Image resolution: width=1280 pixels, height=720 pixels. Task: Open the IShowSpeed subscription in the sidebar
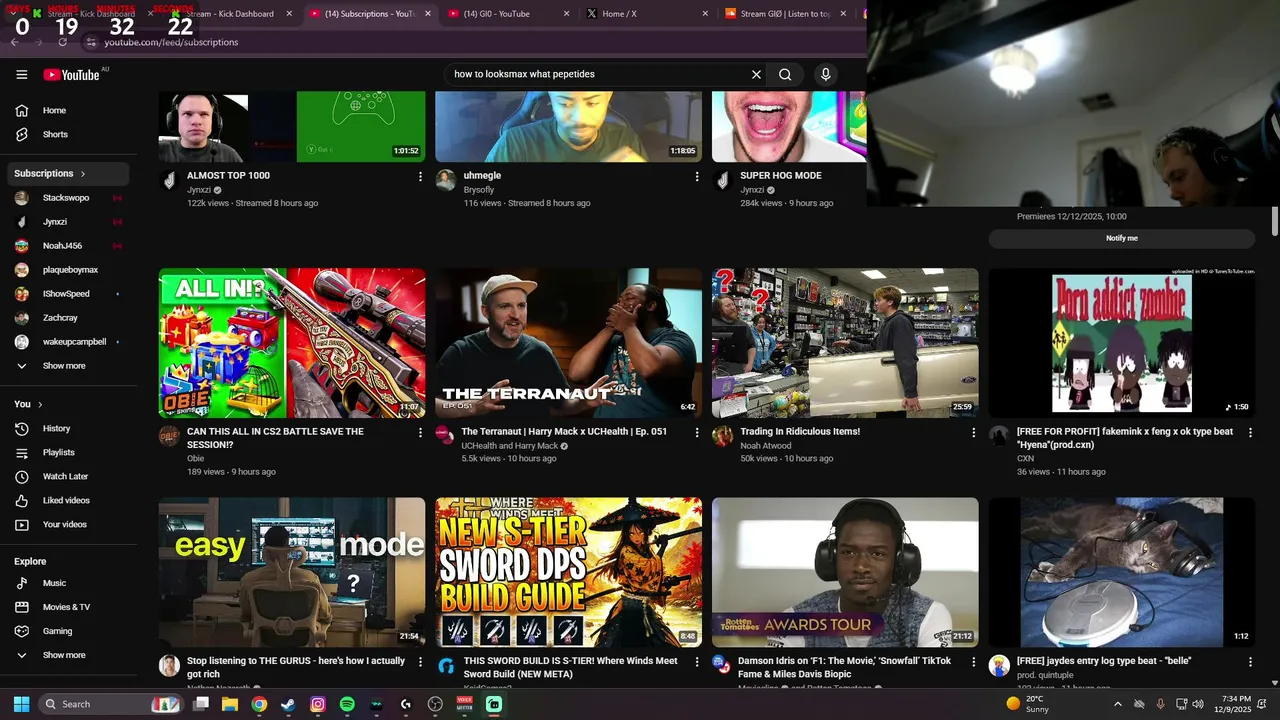(x=66, y=294)
